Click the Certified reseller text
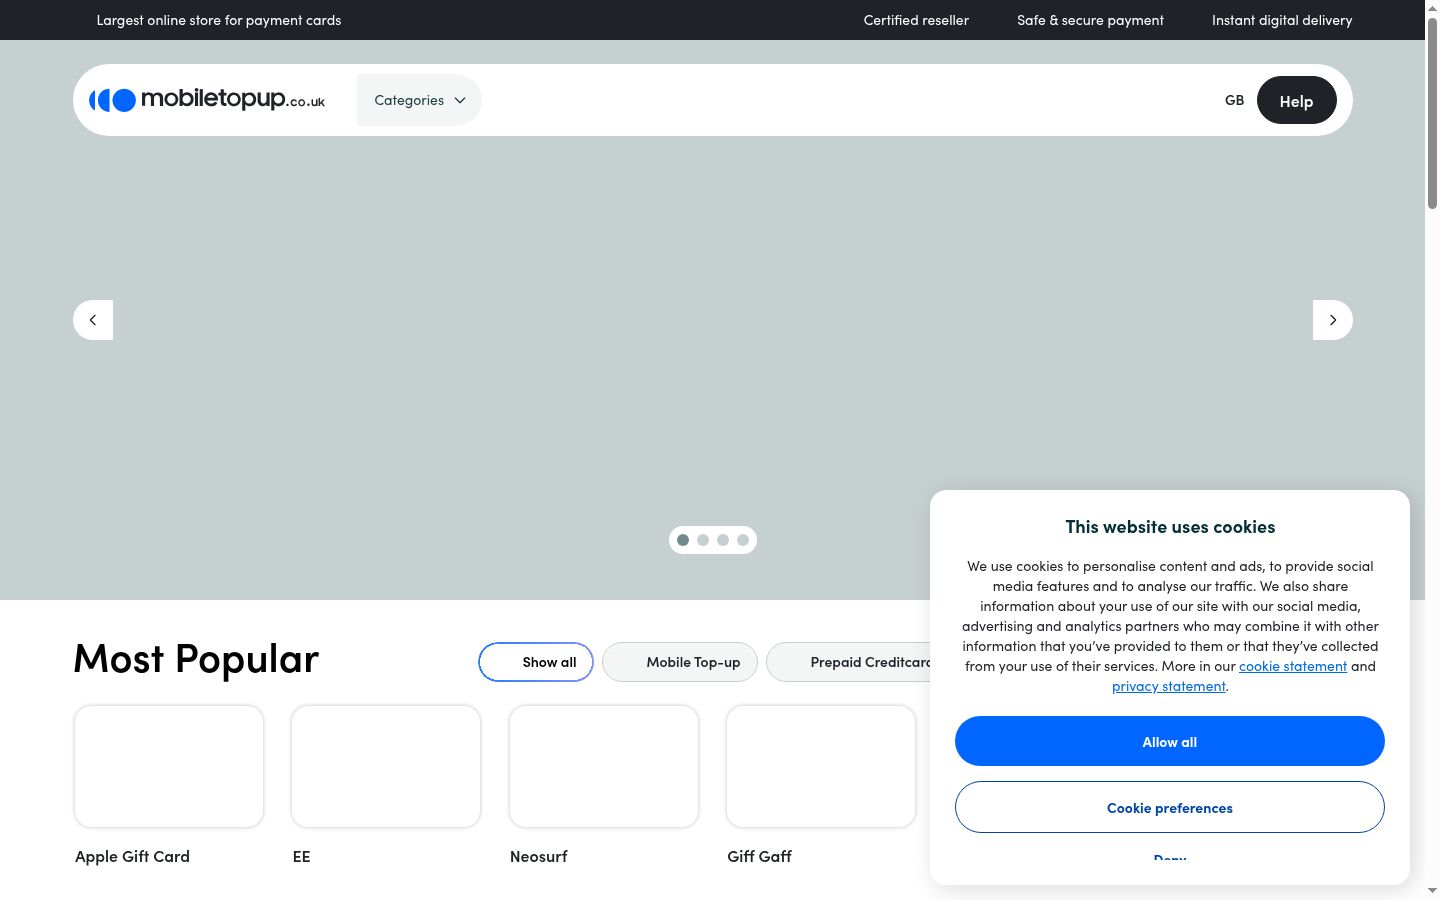The width and height of the screenshot is (1440, 900). coord(916,20)
